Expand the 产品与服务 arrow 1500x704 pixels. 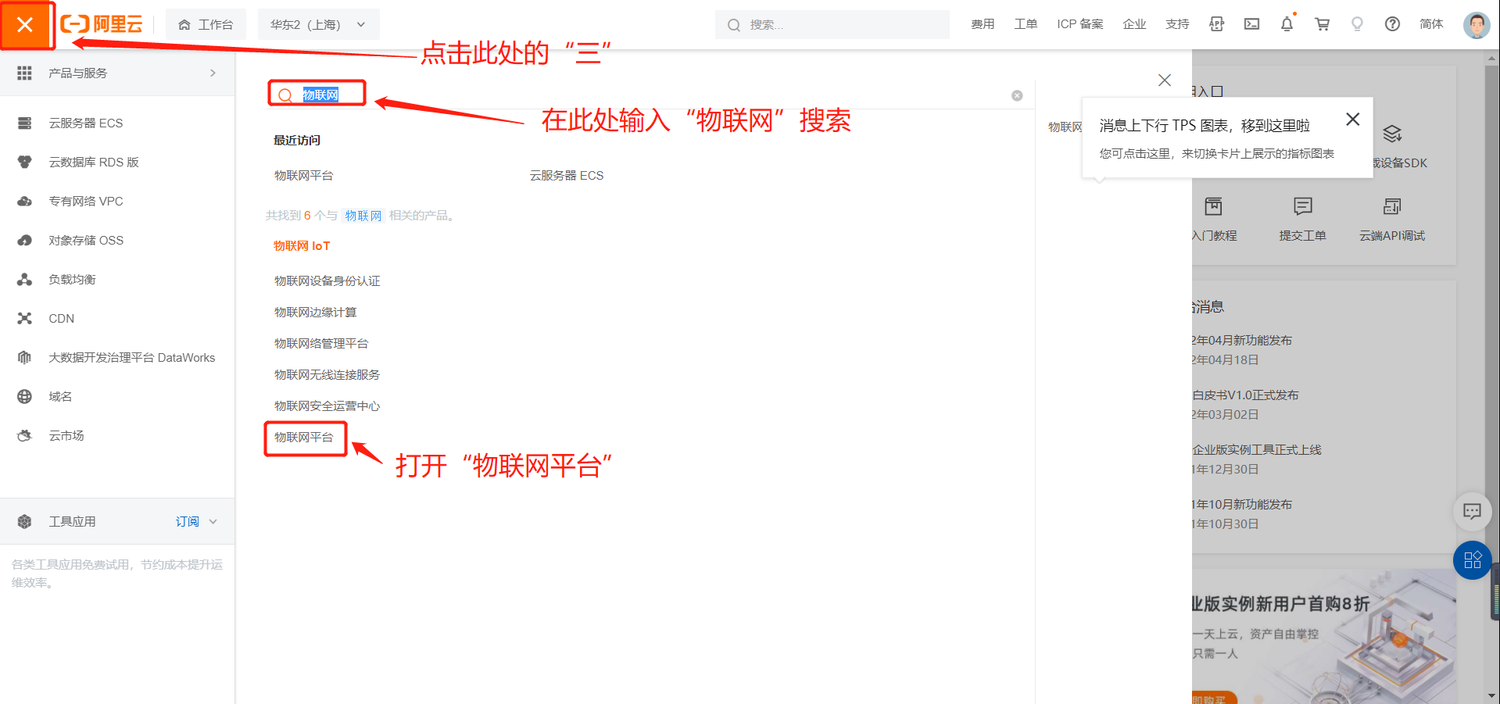tap(212, 73)
